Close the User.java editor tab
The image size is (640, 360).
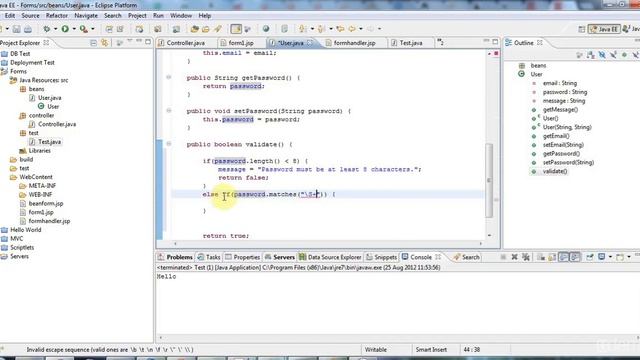pyautogui.click(x=310, y=42)
